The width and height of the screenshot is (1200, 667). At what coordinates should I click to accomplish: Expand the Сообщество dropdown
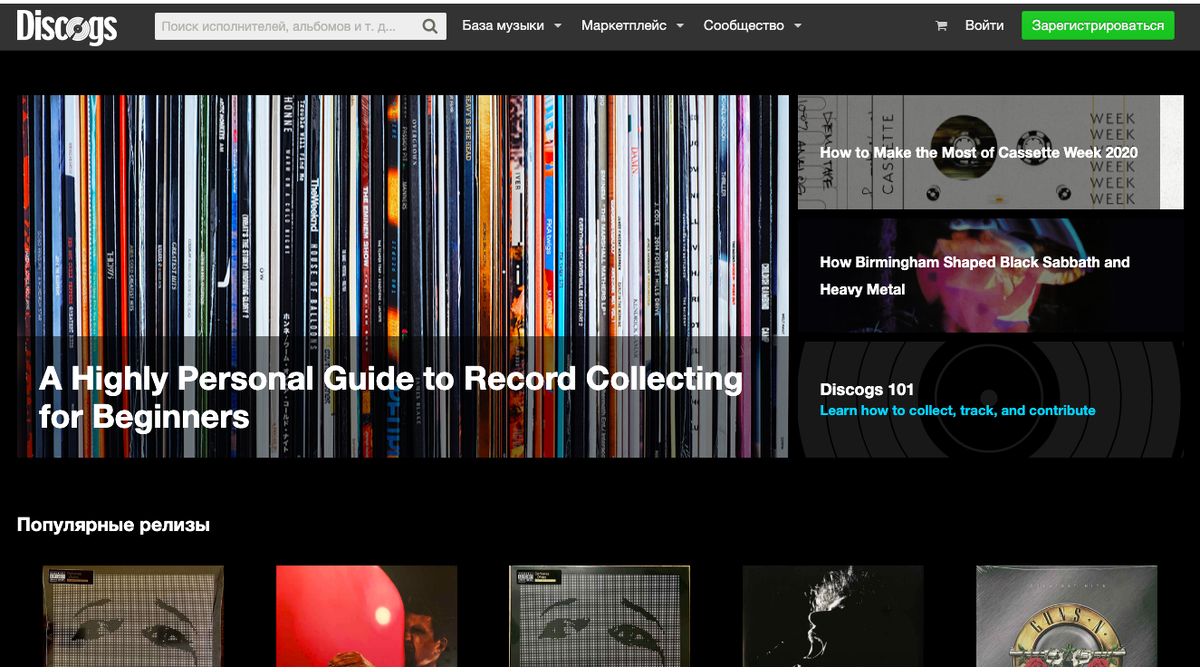click(x=797, y=25)
